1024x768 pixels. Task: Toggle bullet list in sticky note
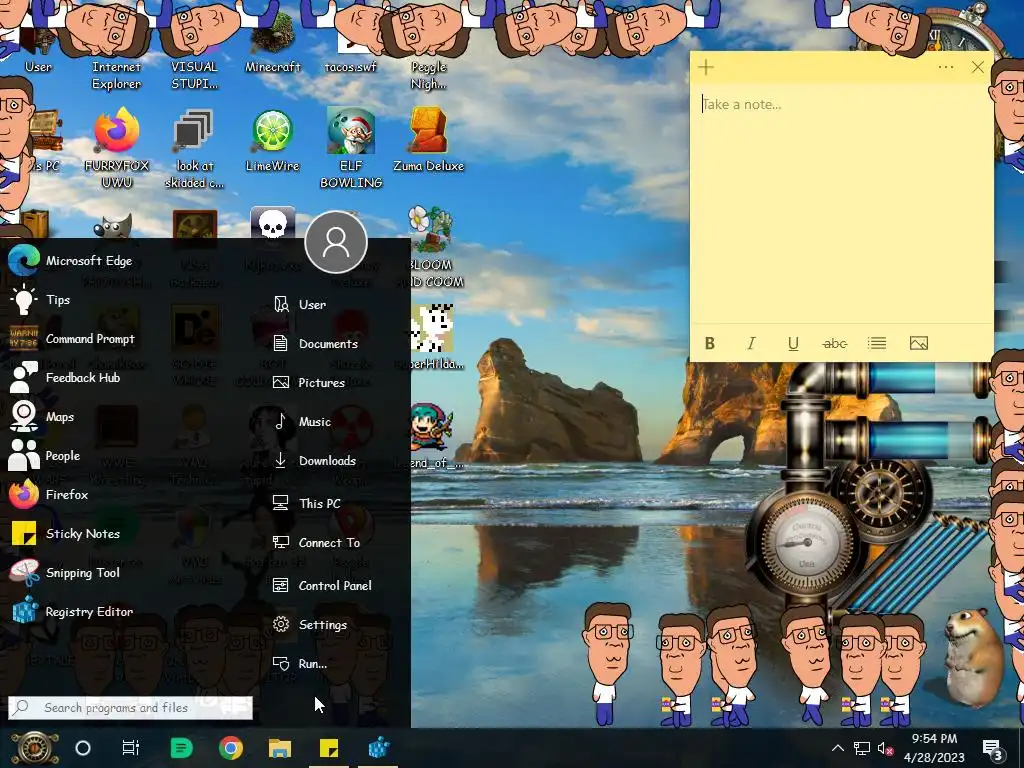click(877, 344)
